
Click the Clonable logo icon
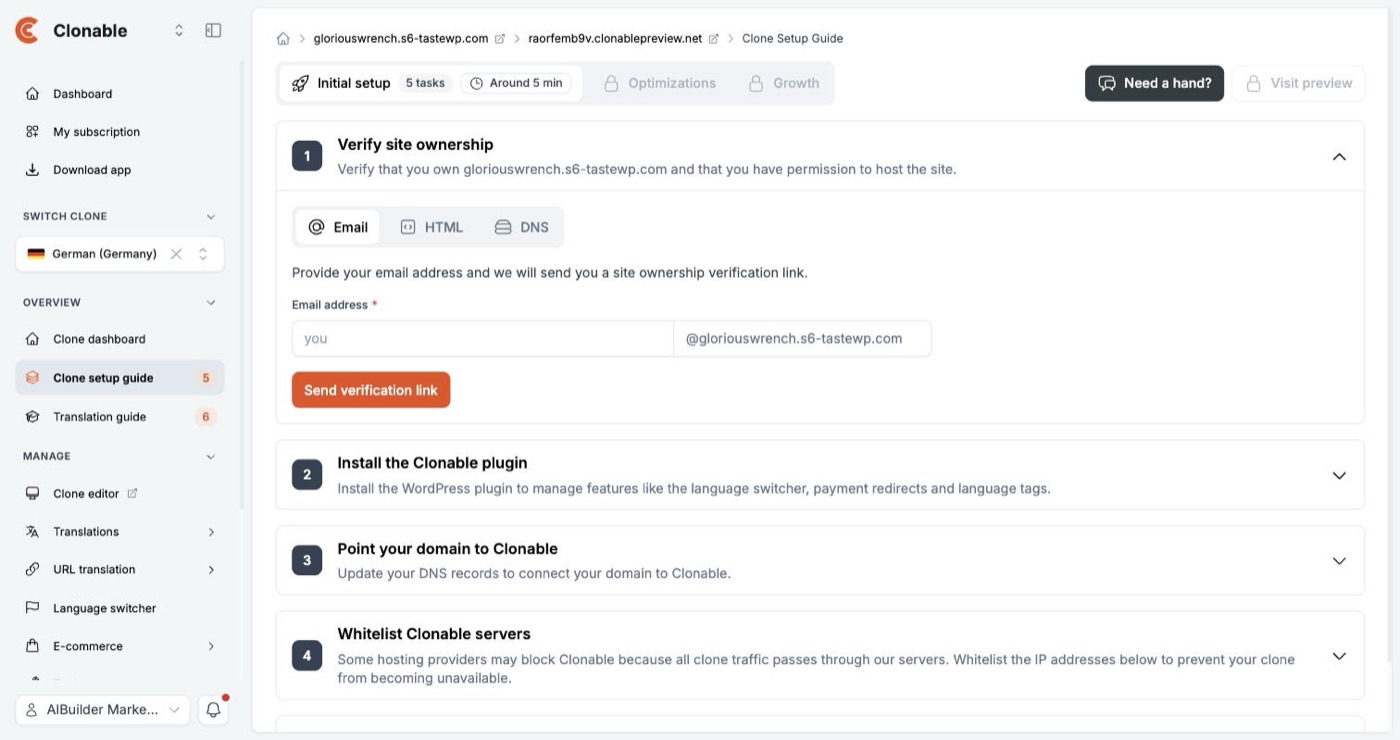pos(28,31)
